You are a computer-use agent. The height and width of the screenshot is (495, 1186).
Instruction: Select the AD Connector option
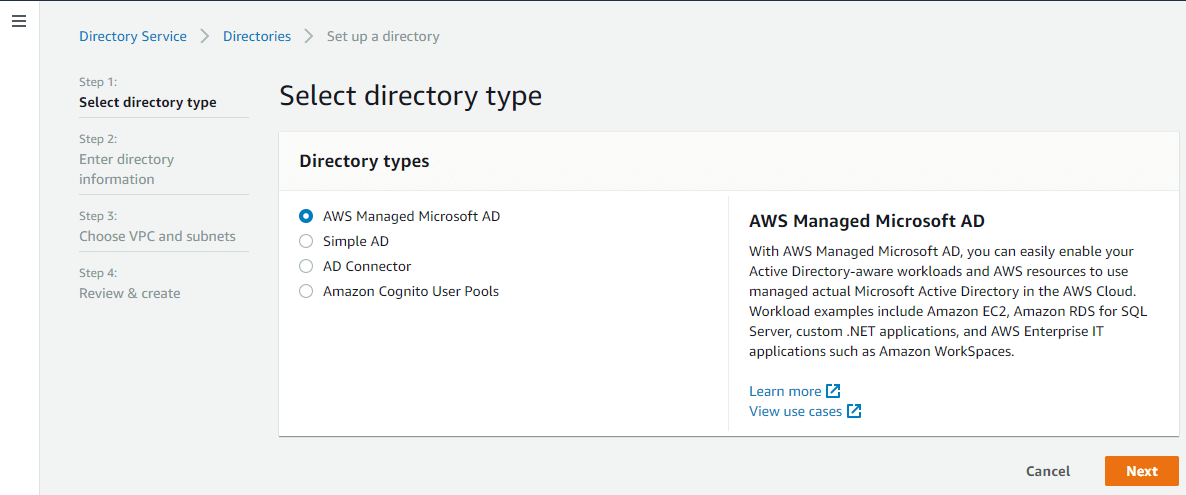click(x=306, y=266)
